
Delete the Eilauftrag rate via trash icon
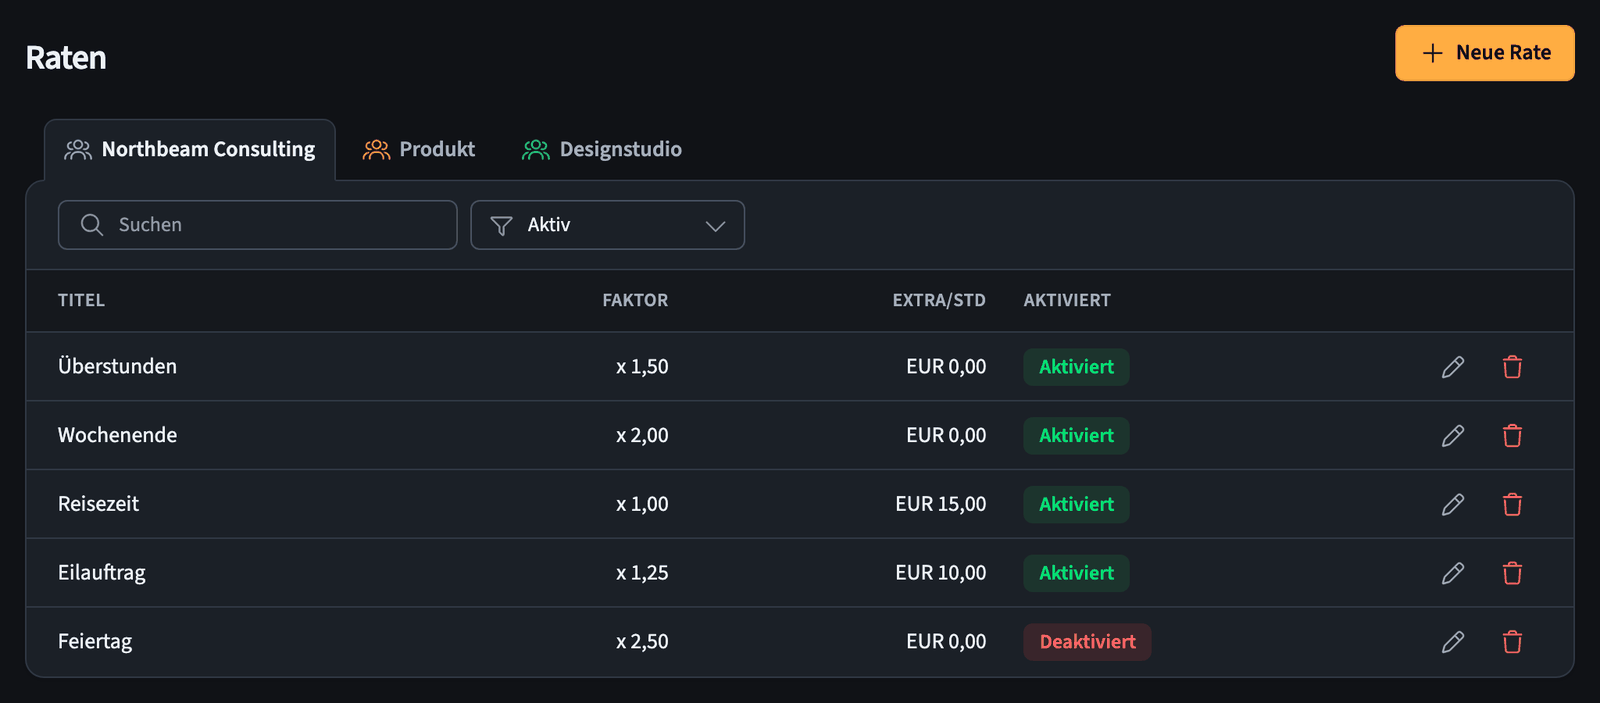click(x=1512, y=573)
